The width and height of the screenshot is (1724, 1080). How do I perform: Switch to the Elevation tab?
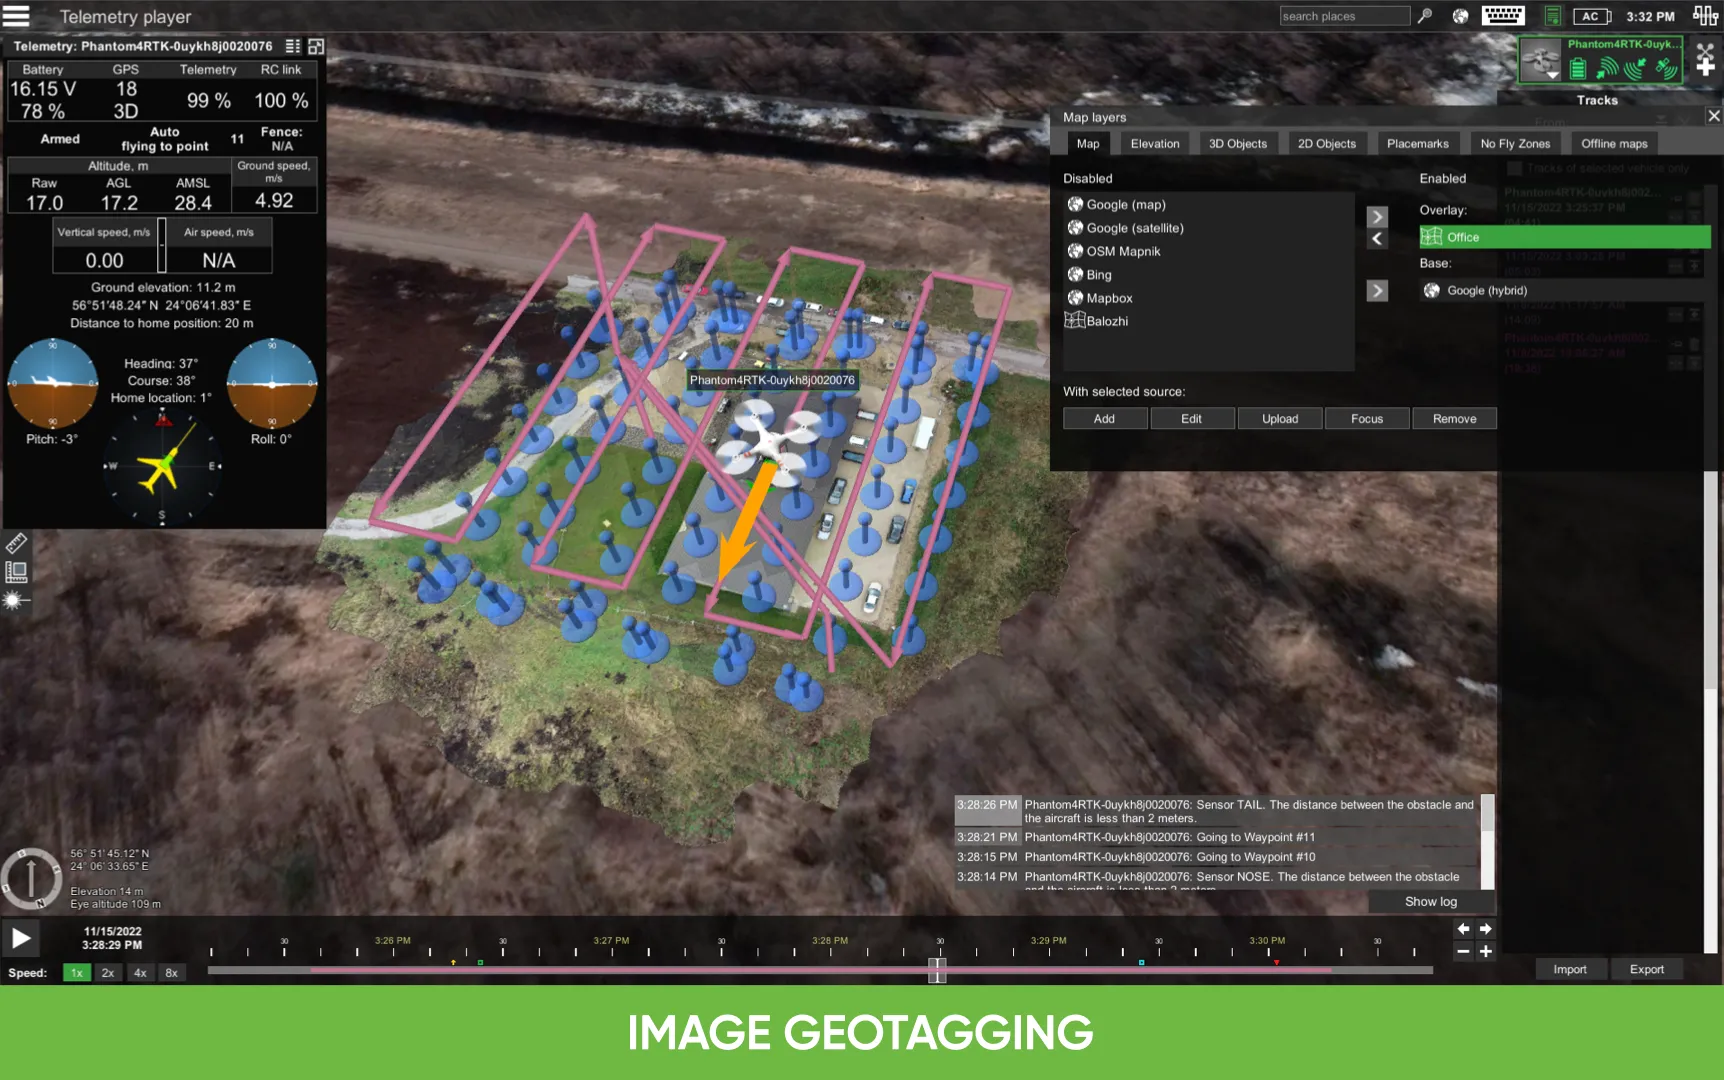click(x=1154, y=144)
